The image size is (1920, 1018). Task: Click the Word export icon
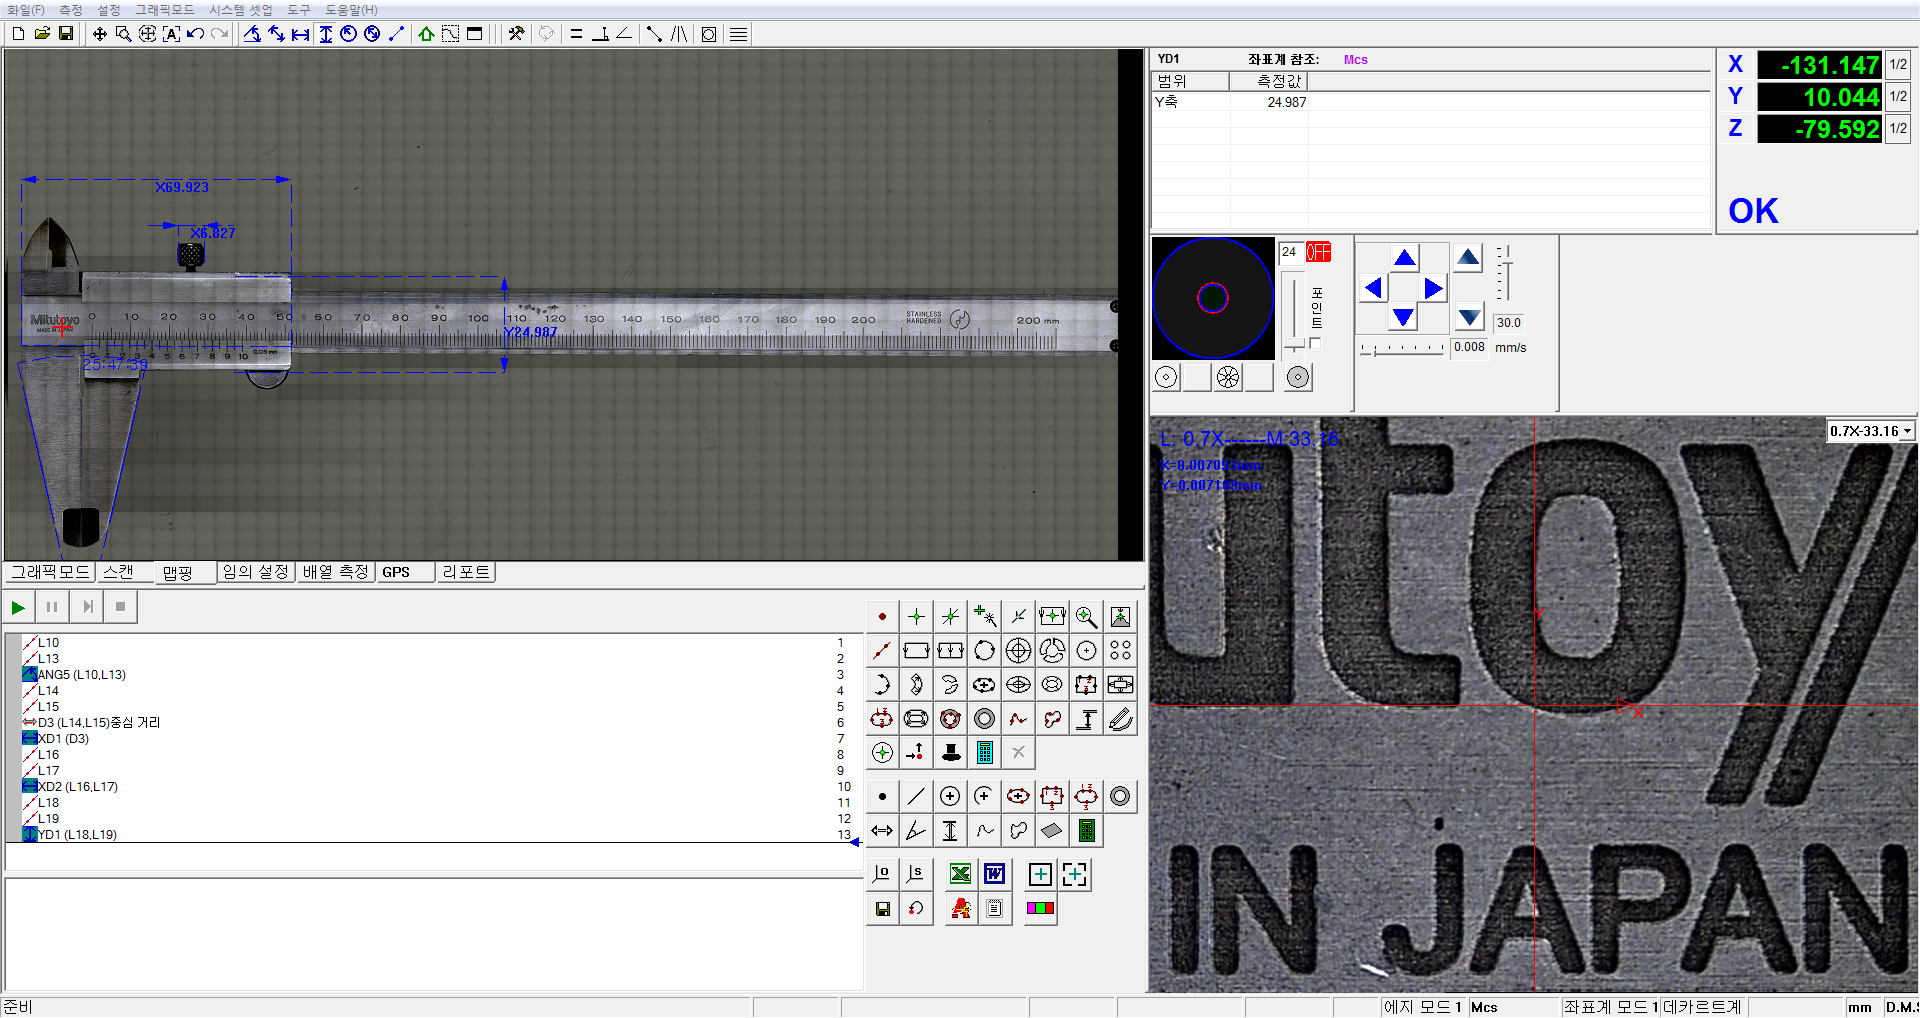[994, 874]
